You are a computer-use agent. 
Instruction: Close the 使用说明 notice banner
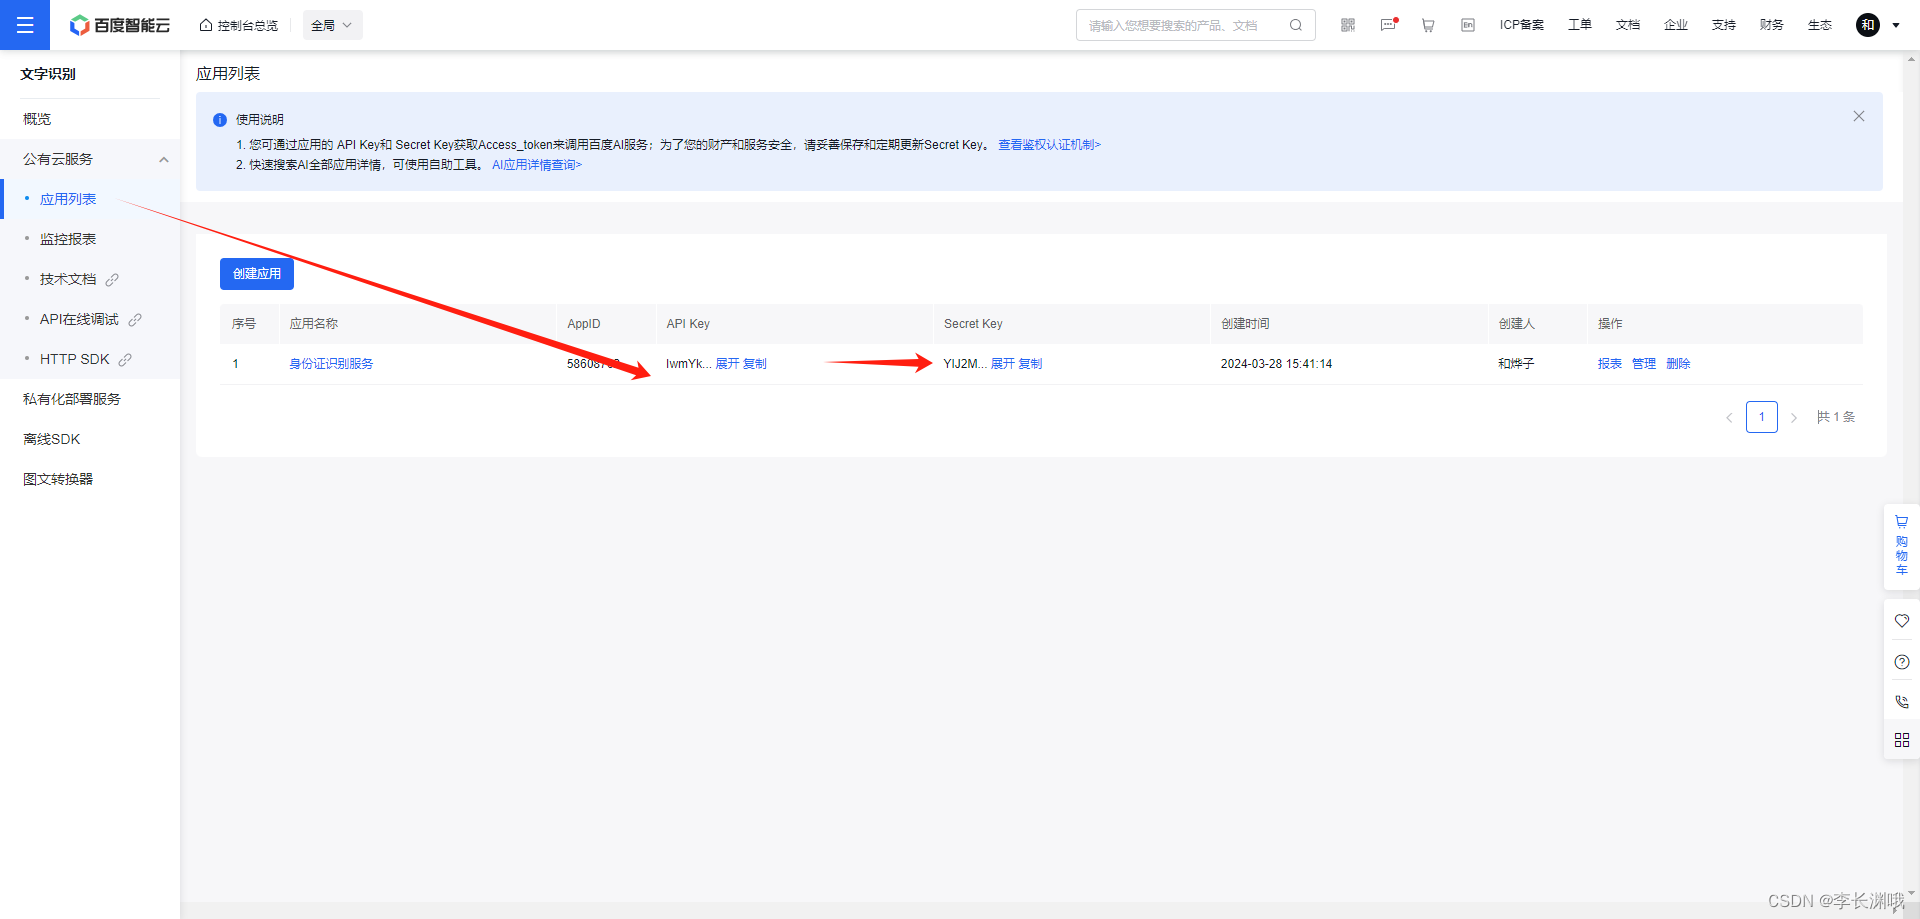(x=1859, y=116)
